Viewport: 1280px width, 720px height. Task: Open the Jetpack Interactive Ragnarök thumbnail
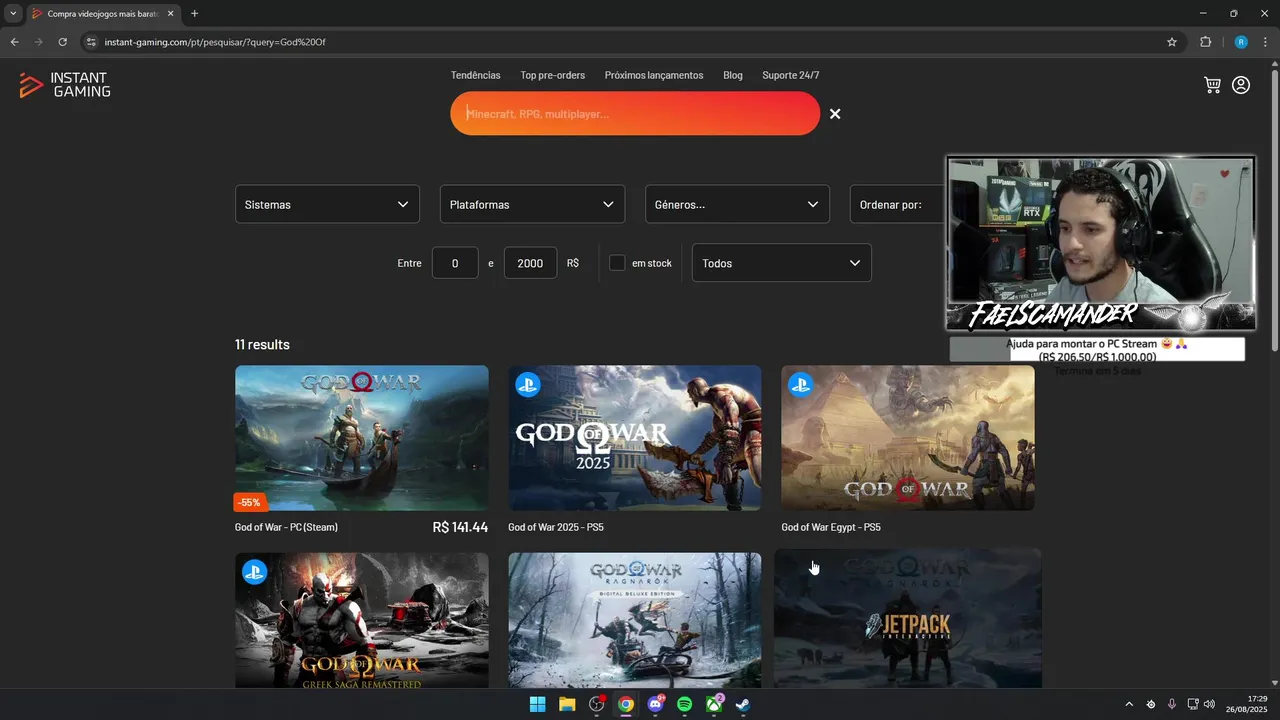pyautogui.click(x=908, y=618)
